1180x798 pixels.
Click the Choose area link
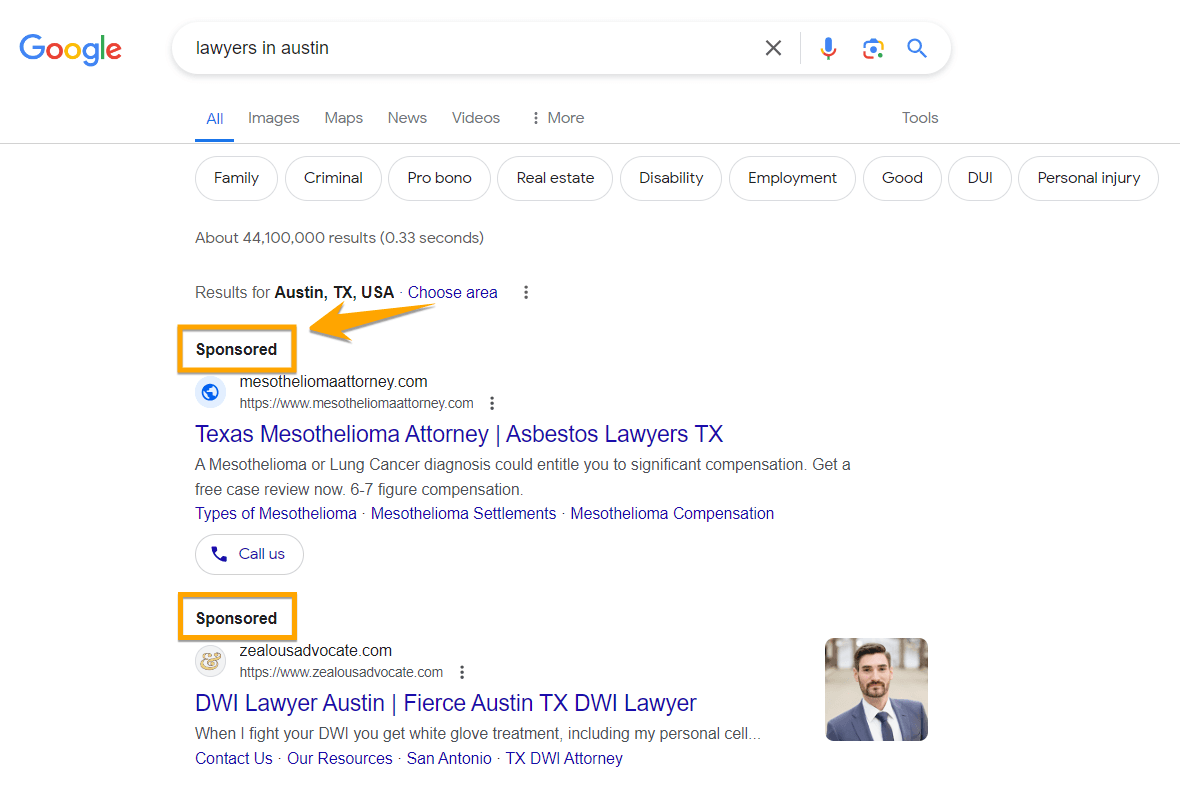tap(452, 293)
